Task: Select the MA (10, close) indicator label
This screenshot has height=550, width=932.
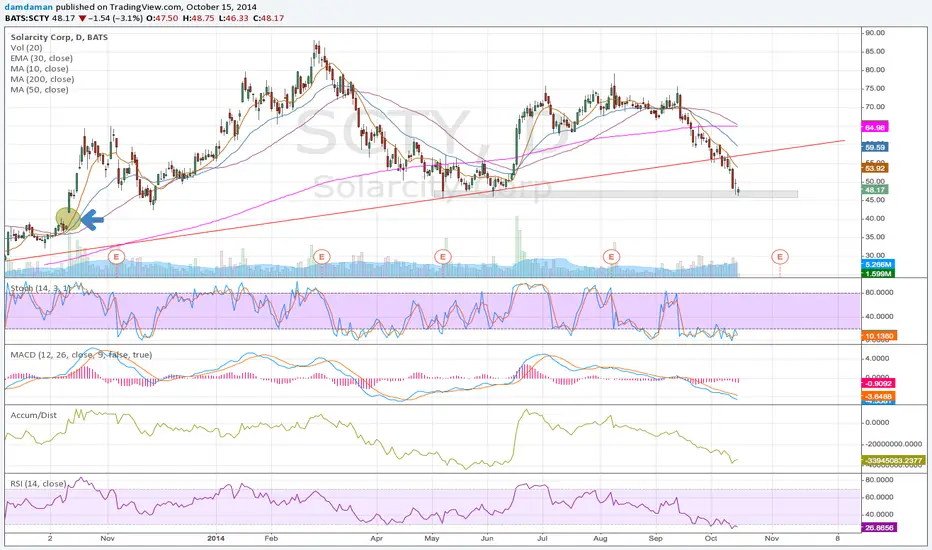Action: (x=39, y=69)
